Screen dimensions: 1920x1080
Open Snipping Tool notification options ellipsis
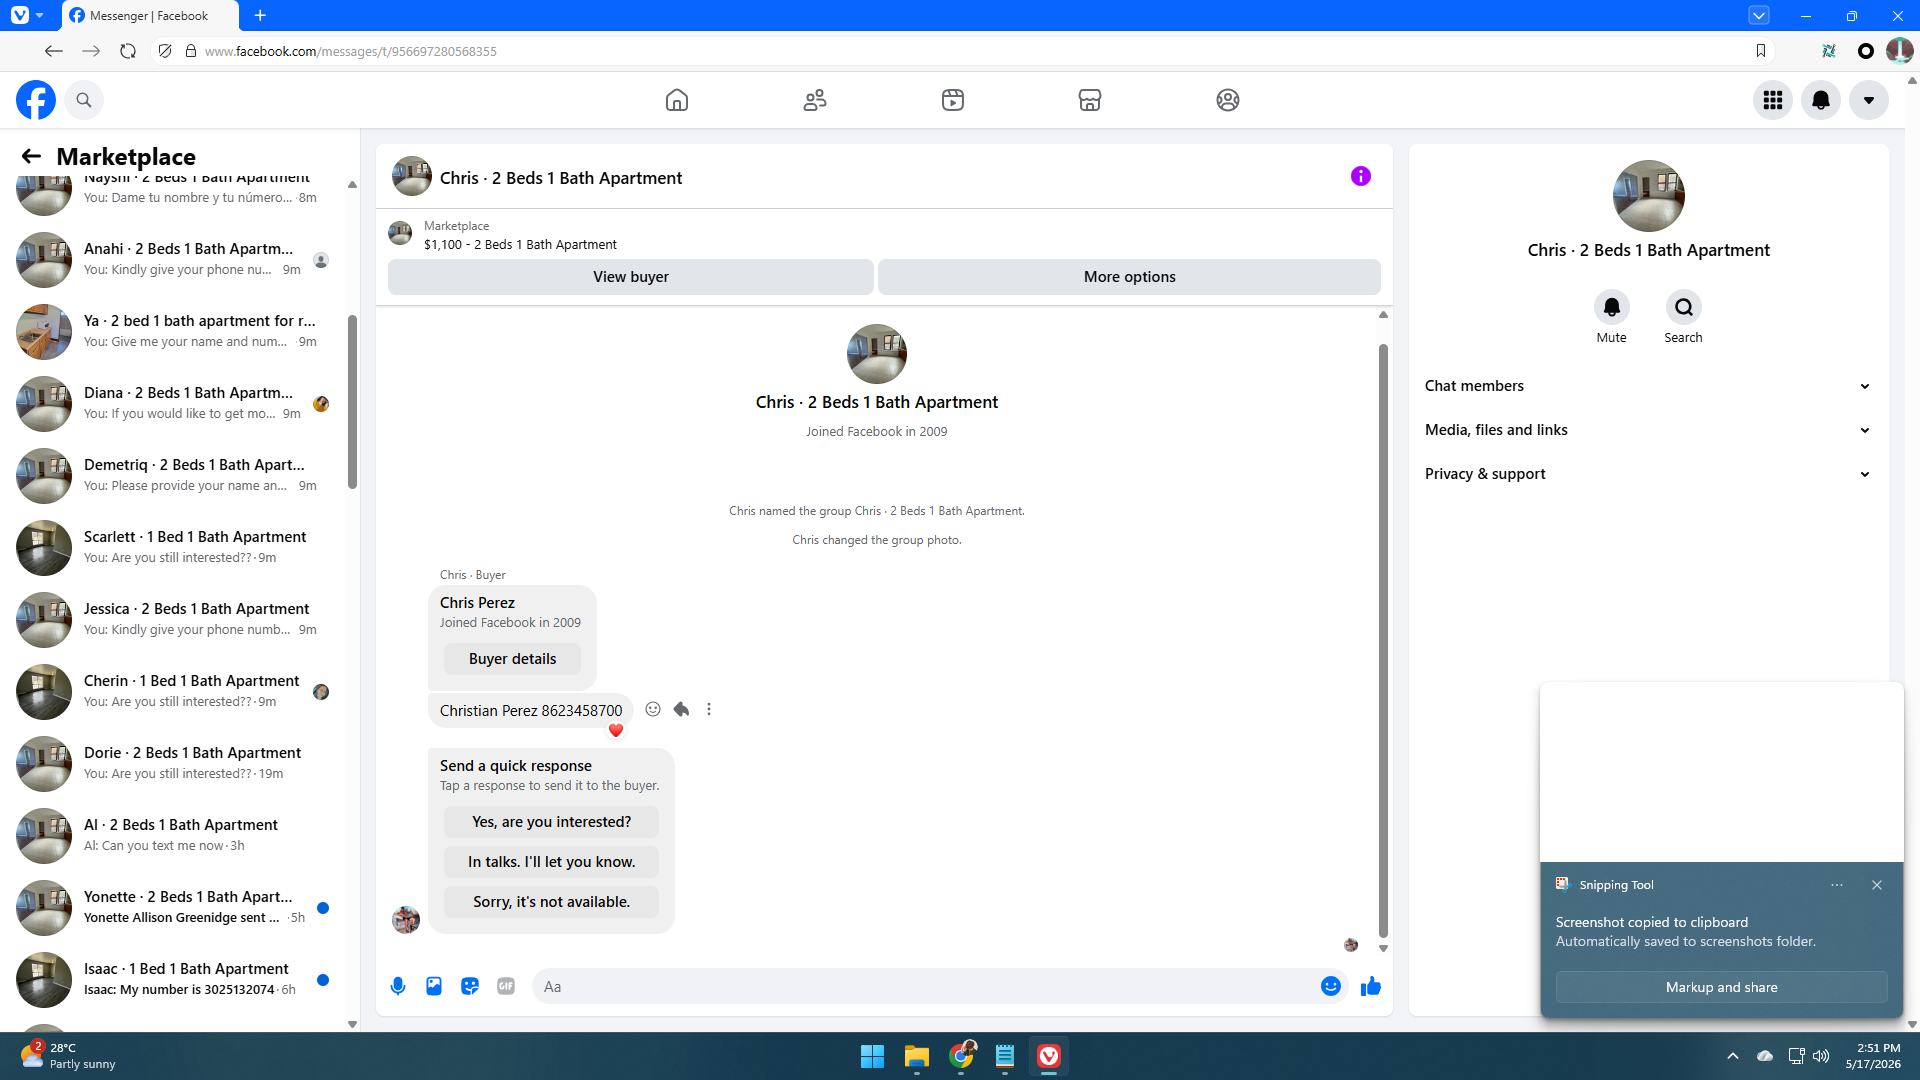[x=1837, y=885]
